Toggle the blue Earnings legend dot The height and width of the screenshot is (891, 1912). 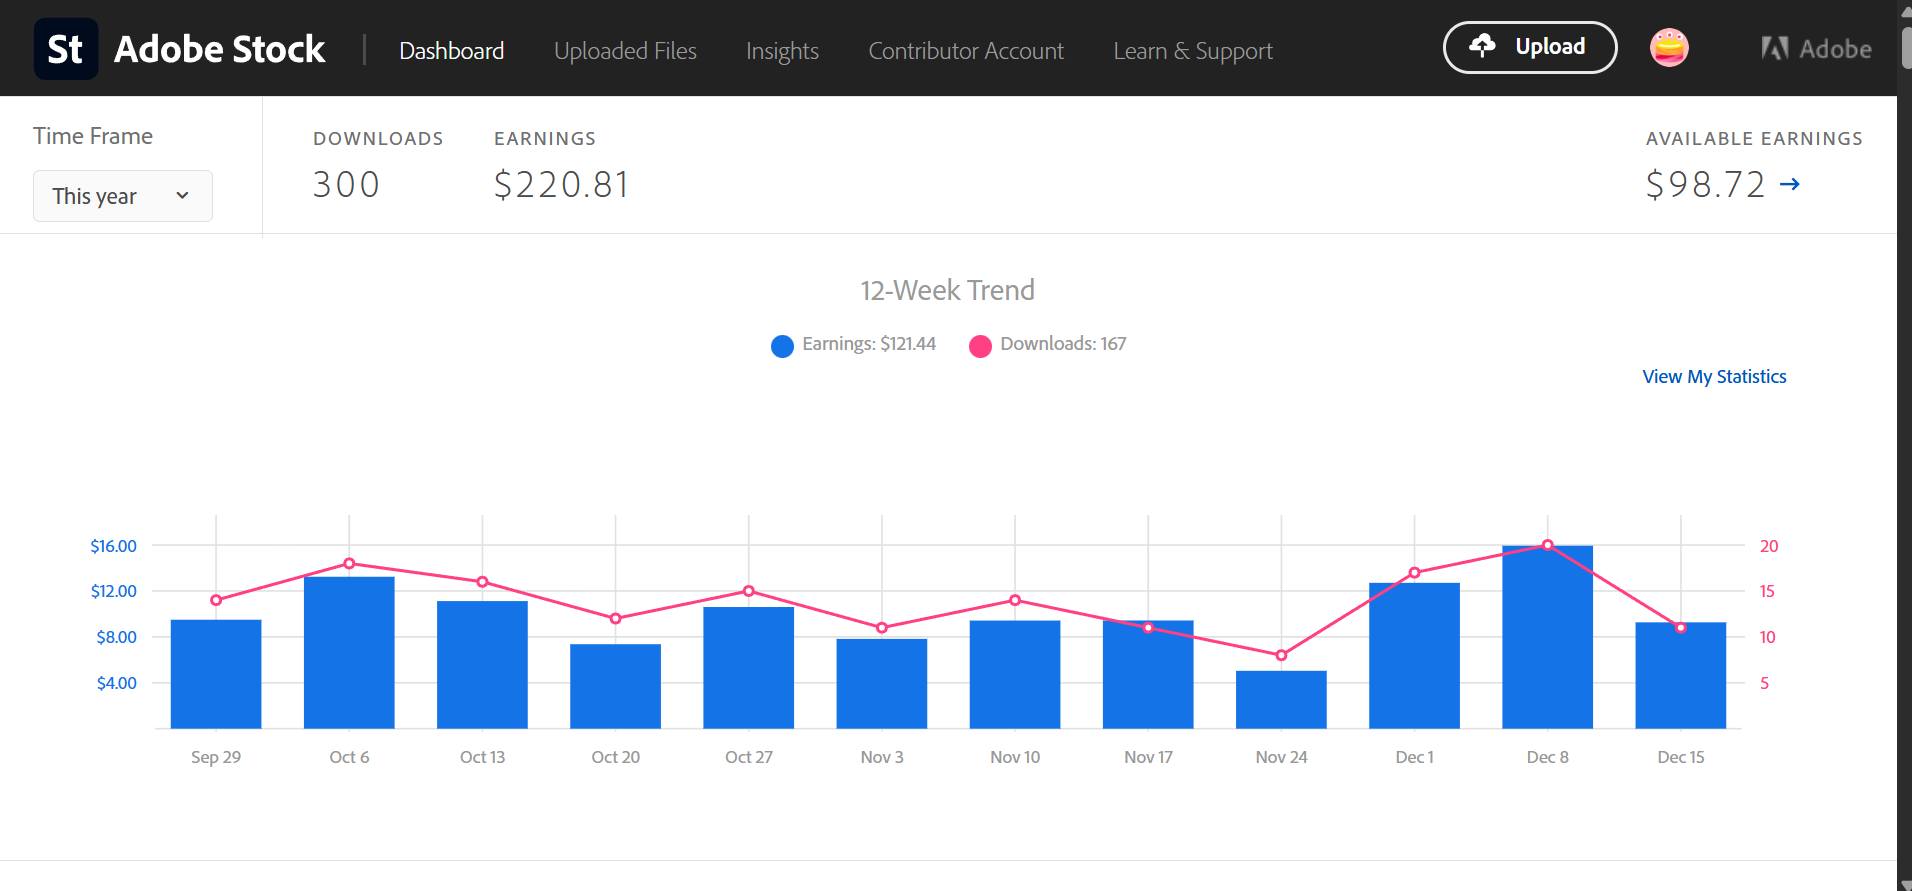pos(782,346)
